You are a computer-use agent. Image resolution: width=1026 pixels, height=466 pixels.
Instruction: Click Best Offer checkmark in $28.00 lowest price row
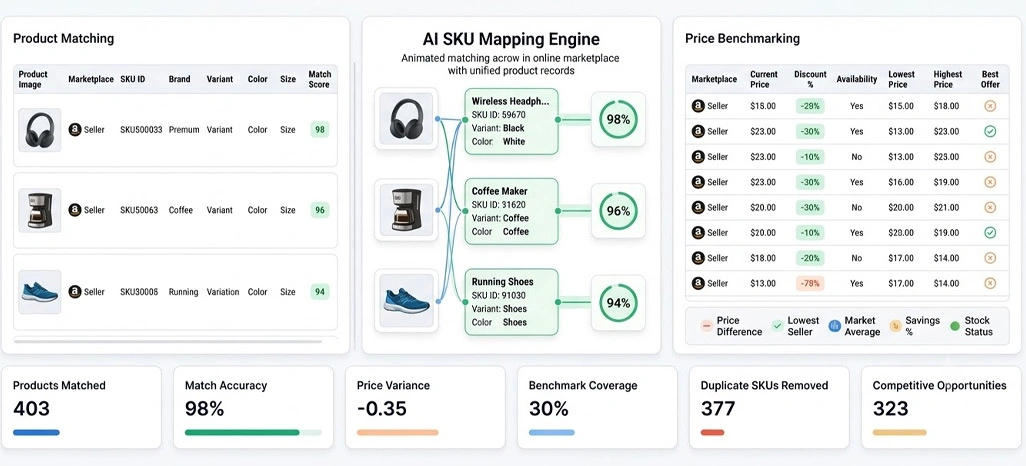(x=990, y=232)
